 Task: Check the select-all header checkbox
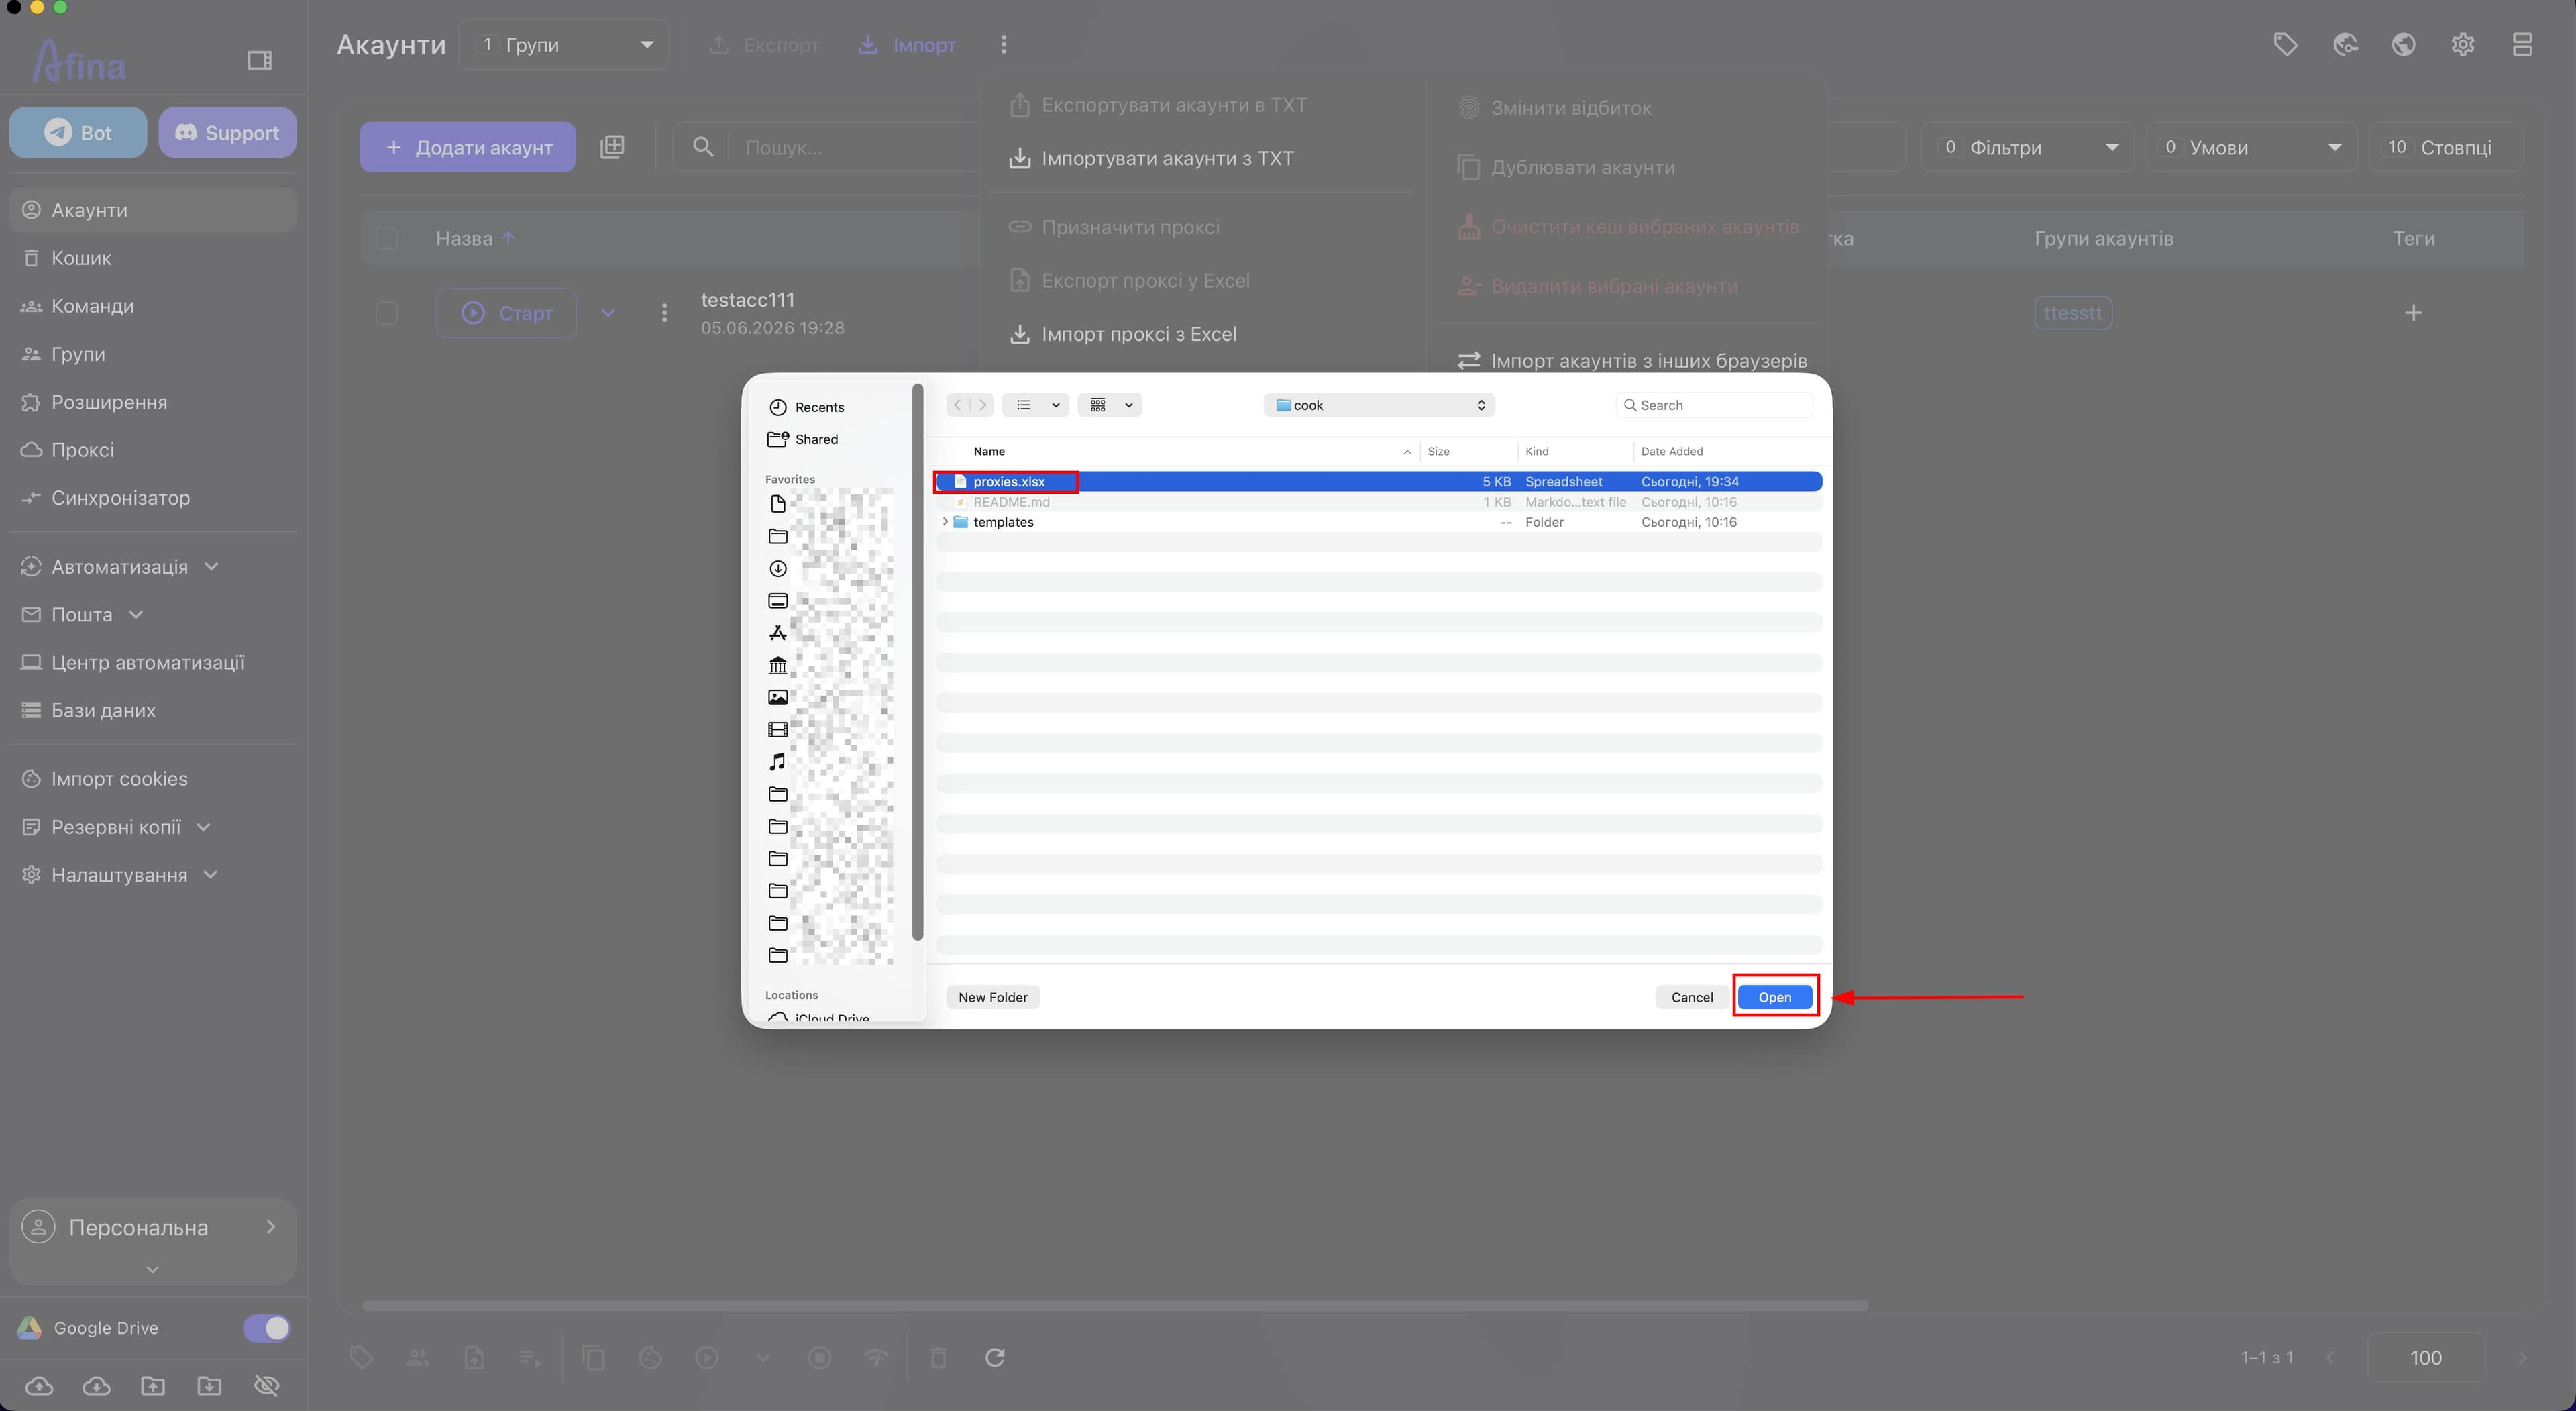pyautogui.click(x=386, y=238)
